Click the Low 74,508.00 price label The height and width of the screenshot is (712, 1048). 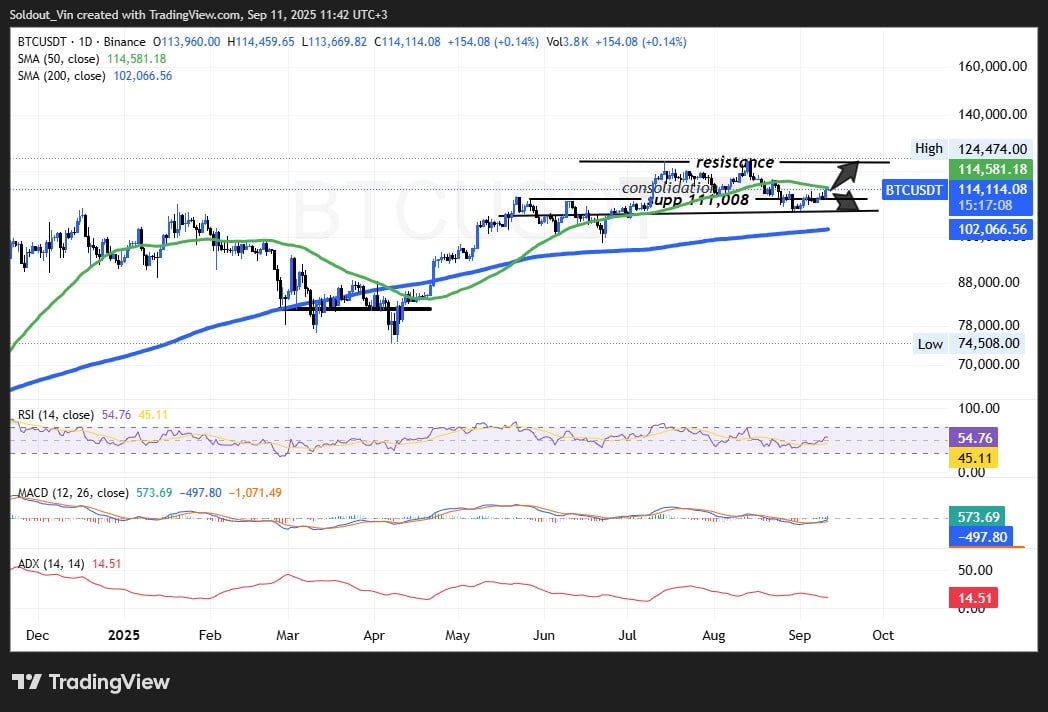point(968,344)
